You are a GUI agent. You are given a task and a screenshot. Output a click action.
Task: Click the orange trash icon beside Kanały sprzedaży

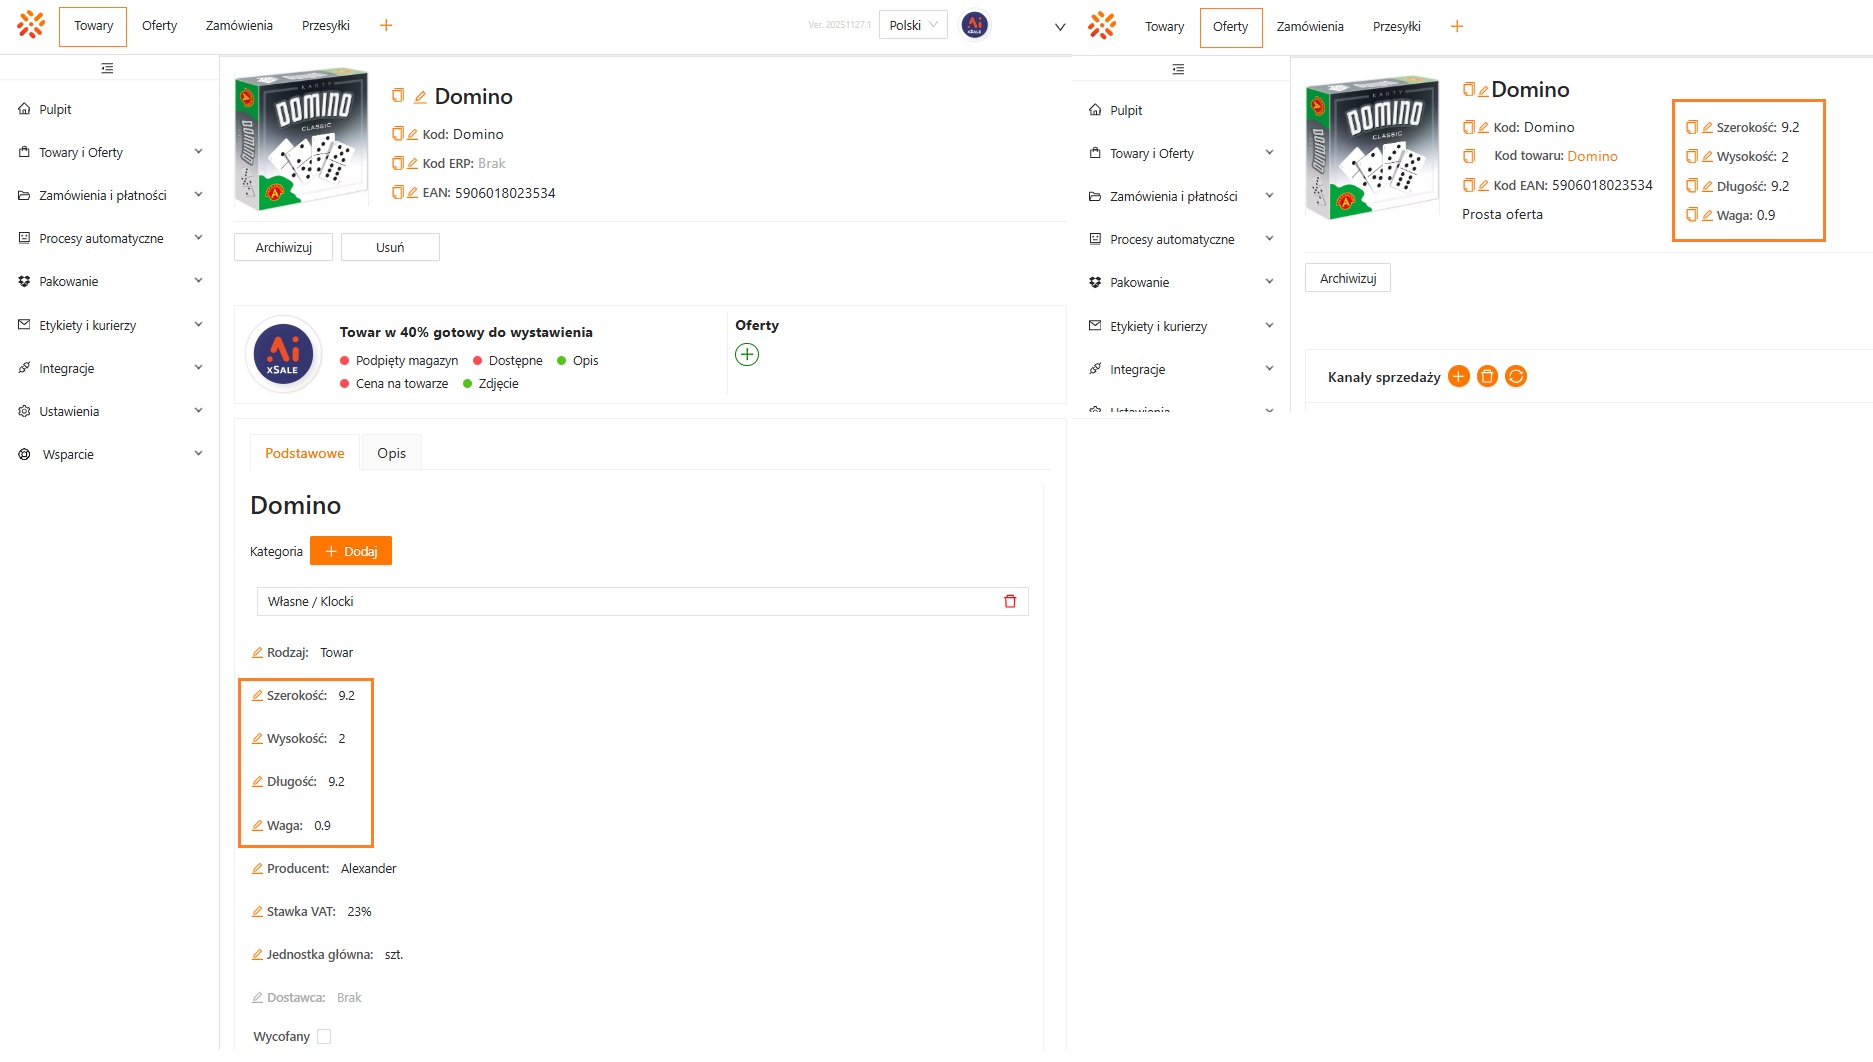pos(1487,377)
